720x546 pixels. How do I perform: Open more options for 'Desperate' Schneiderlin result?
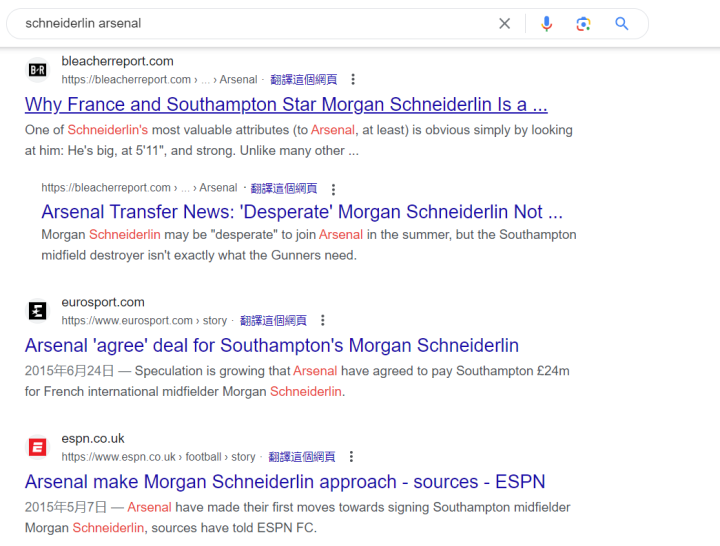pyautogui.click(x=333, y=188)
